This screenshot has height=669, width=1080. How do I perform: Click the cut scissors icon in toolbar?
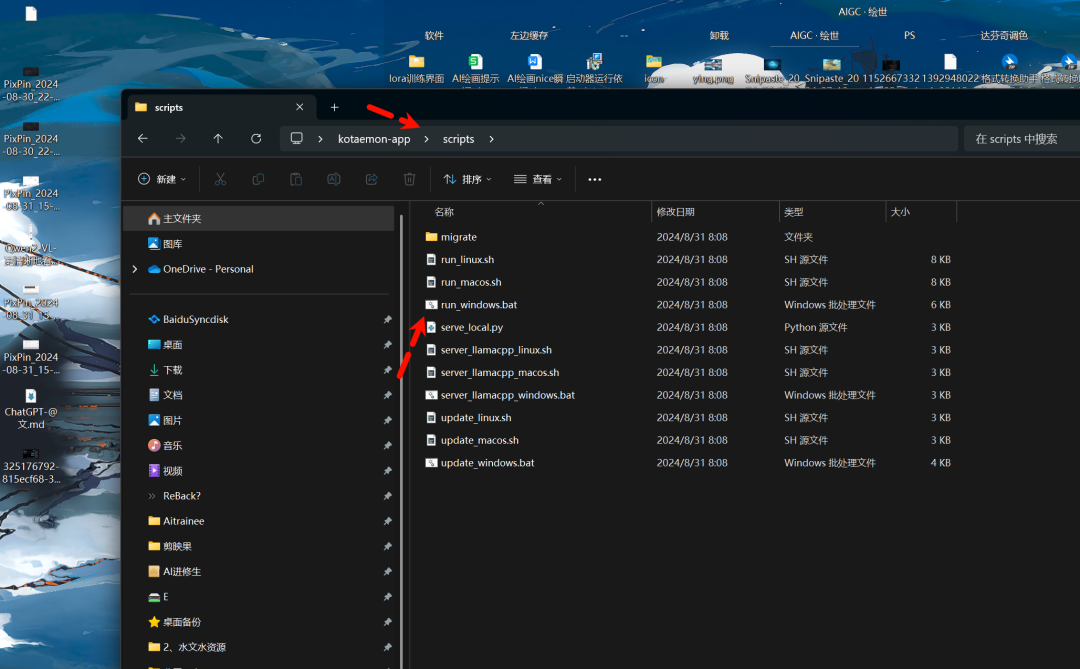click(x=220, y=179)
